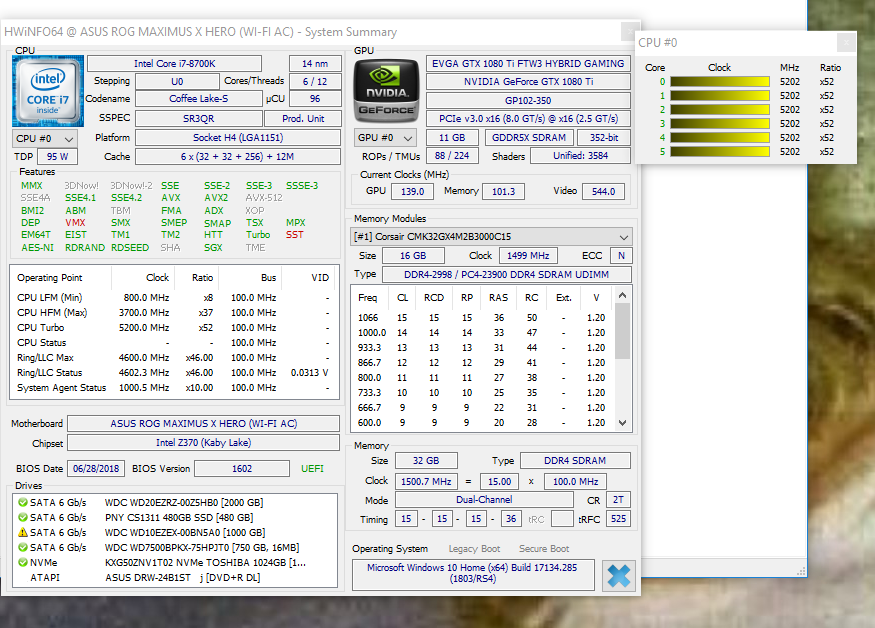
Task: Click the BIOS Version 1602 field
Action: 242,469
